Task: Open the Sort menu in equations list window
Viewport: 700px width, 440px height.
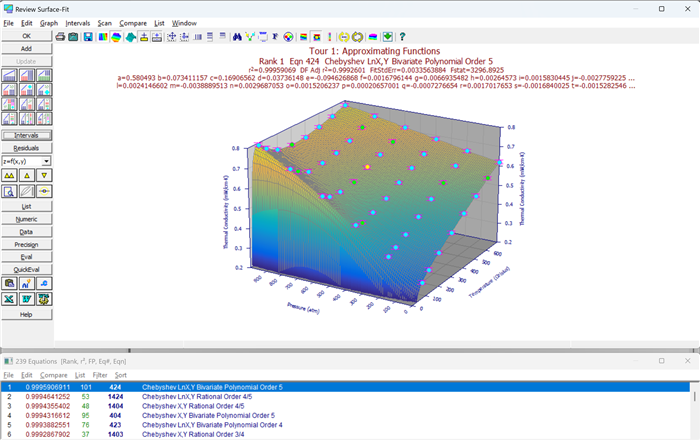Action: pos(121,375)
